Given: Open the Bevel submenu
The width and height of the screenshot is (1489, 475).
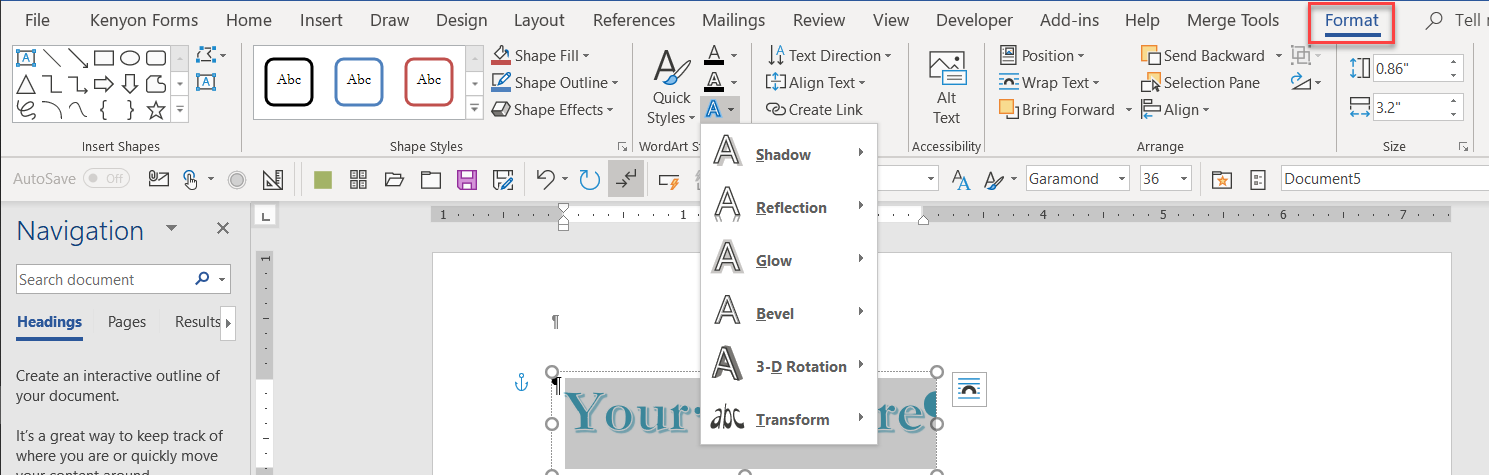Looking at the screenshot, I should tap(789, 313).
